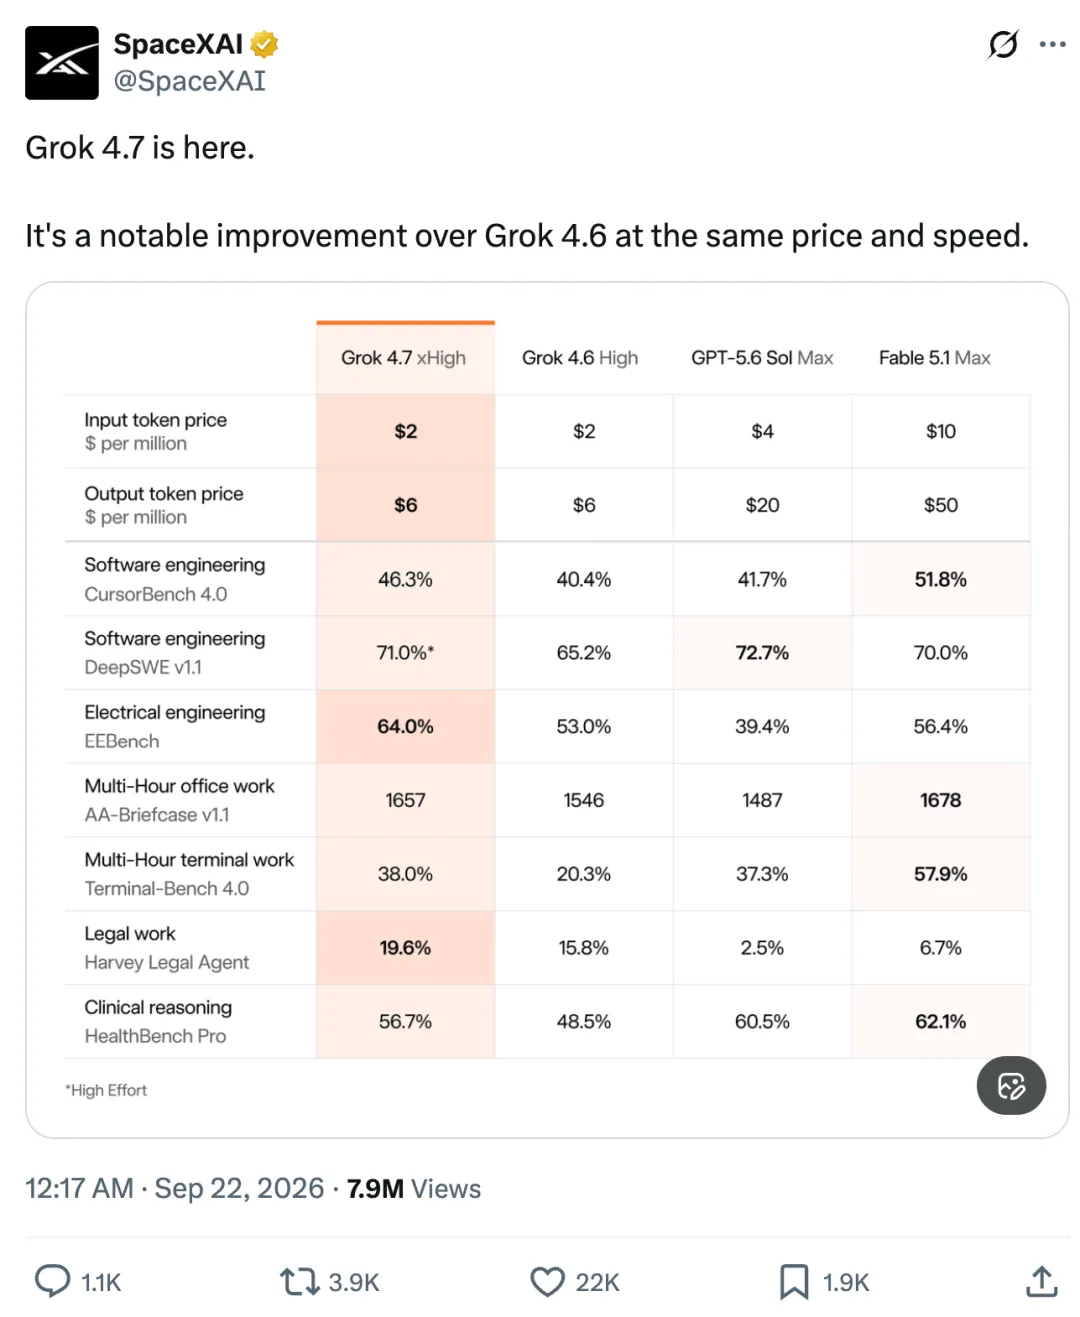Like the post with the heart icon
The width and height of the screenshot is (1080, 1317).
pyautogui.click(x=547, y=1281)
